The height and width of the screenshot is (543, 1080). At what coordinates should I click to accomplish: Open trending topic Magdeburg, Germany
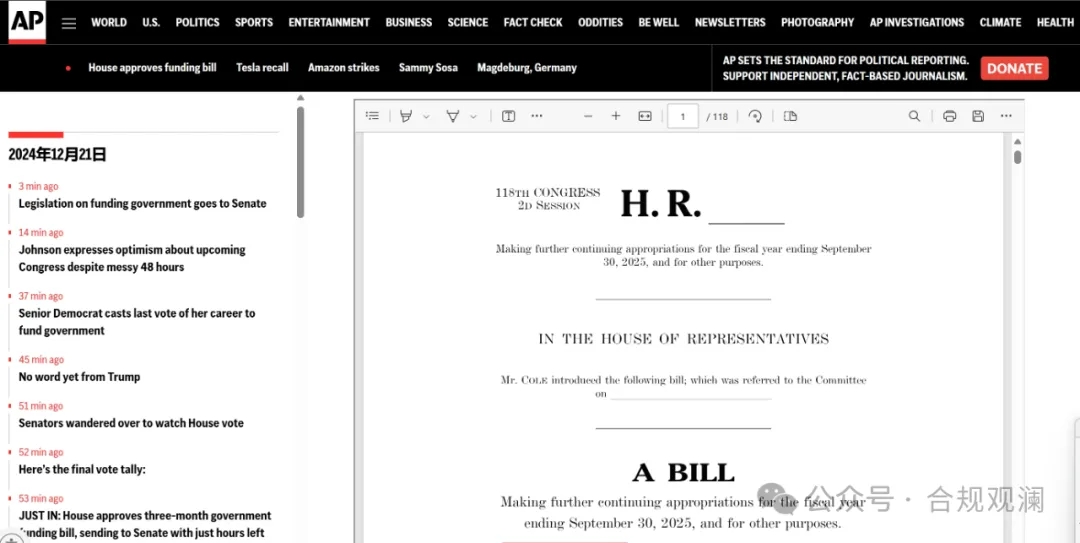[x=527, y=68]
